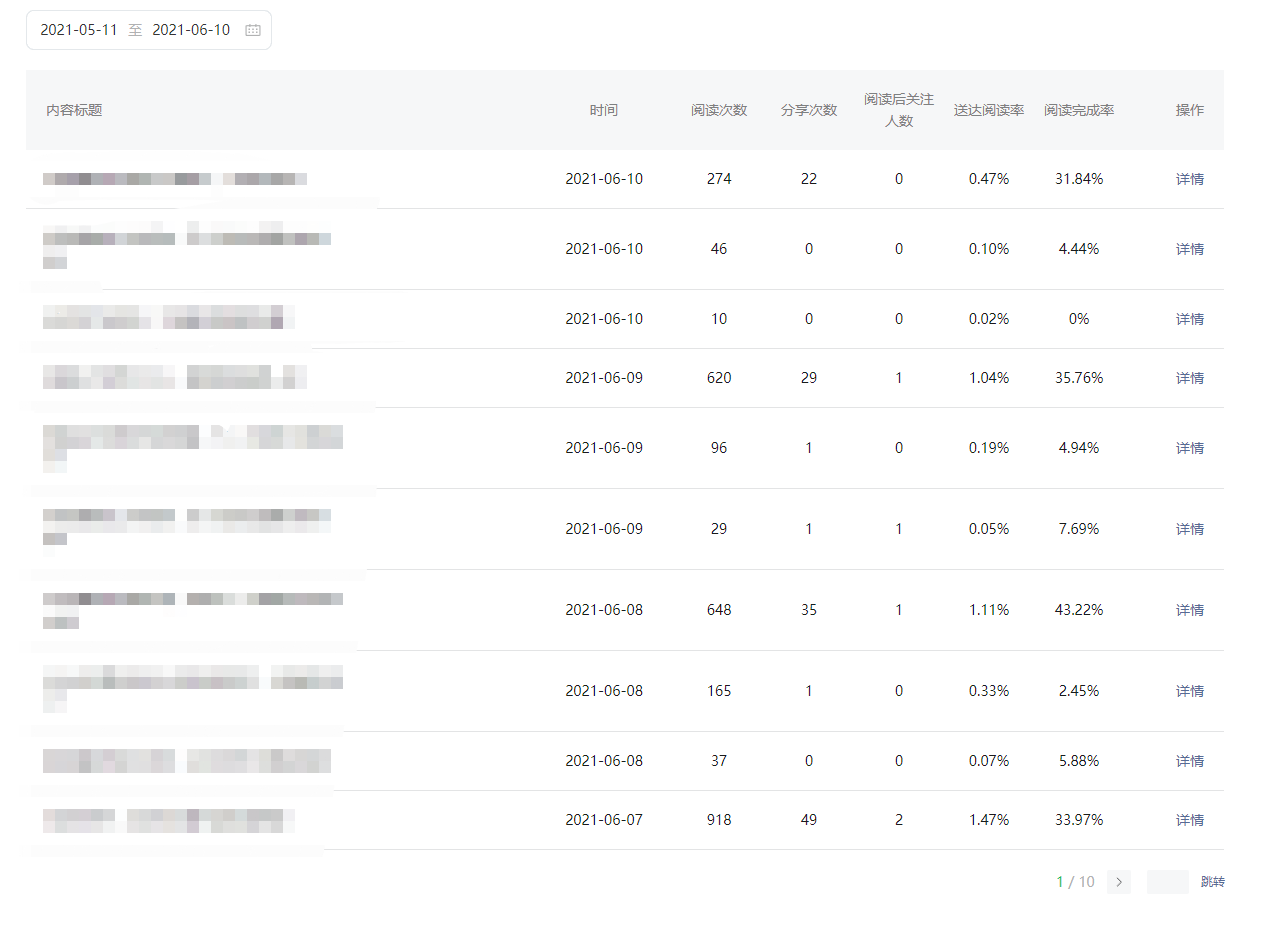Open 详情 for the row with 648 reads
Screen dimensions: 1265x928
1189,610
